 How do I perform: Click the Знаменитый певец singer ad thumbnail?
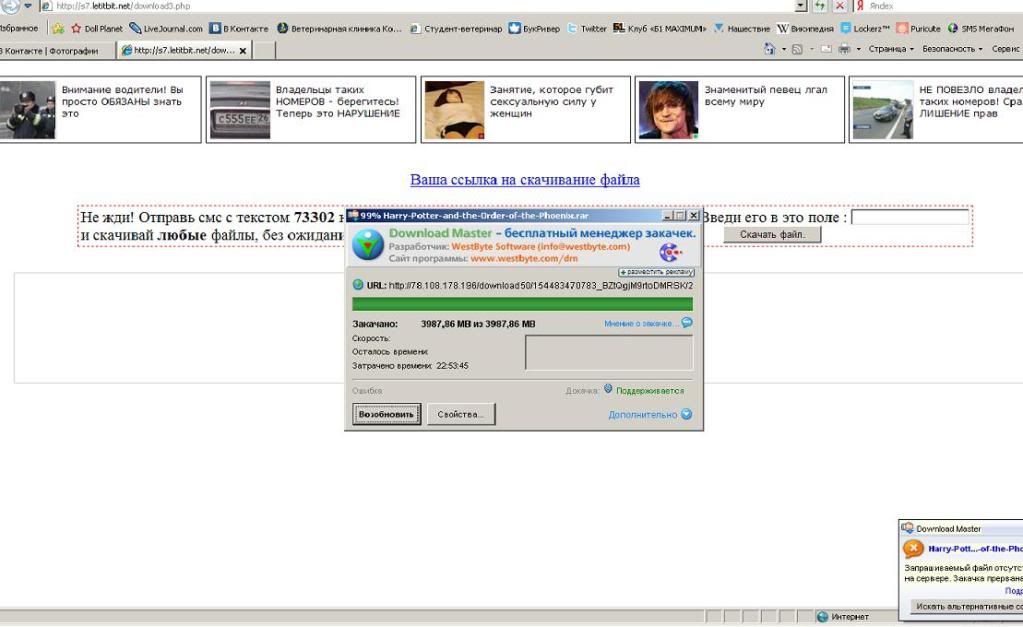click(668, 110)
